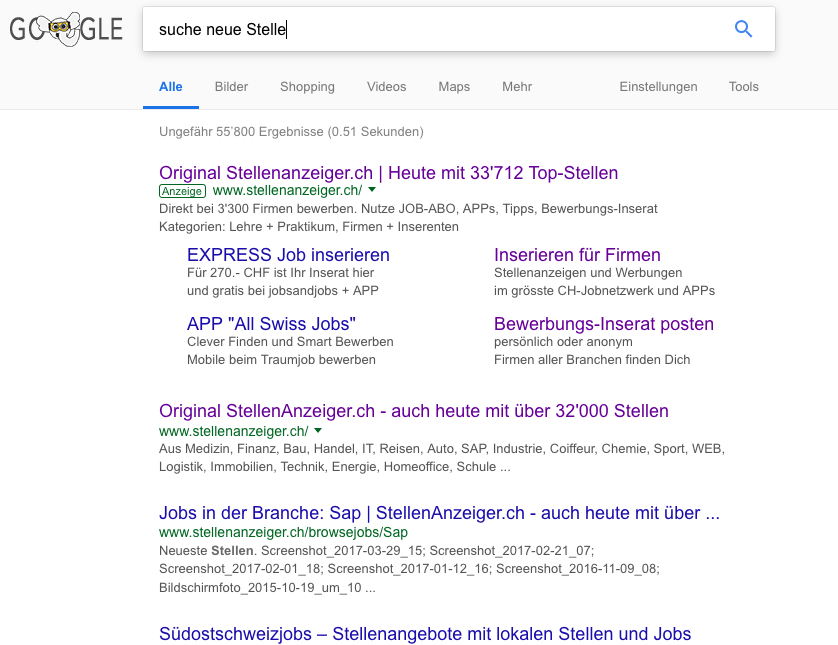Click the 'APP "All Swiss Jobs"' link
The image size is (838, 645).
pyautogui.click(x=271, y=324)
